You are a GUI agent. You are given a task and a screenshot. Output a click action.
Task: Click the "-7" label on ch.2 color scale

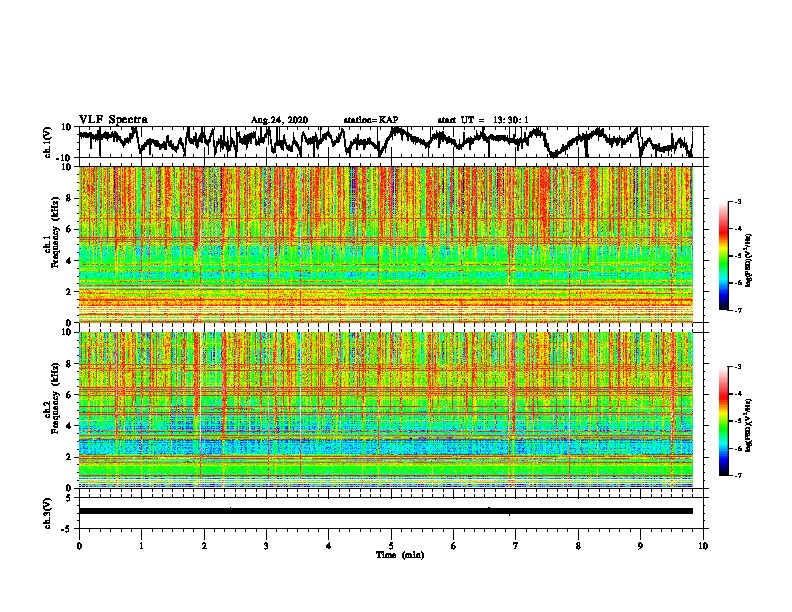[x=738, y=475]
